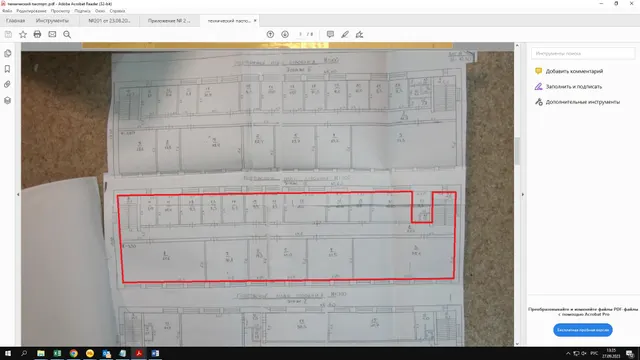This screenshot has width=640, height=360.
Task: Switch to the Инструменты tab
Action: (52, 20)
